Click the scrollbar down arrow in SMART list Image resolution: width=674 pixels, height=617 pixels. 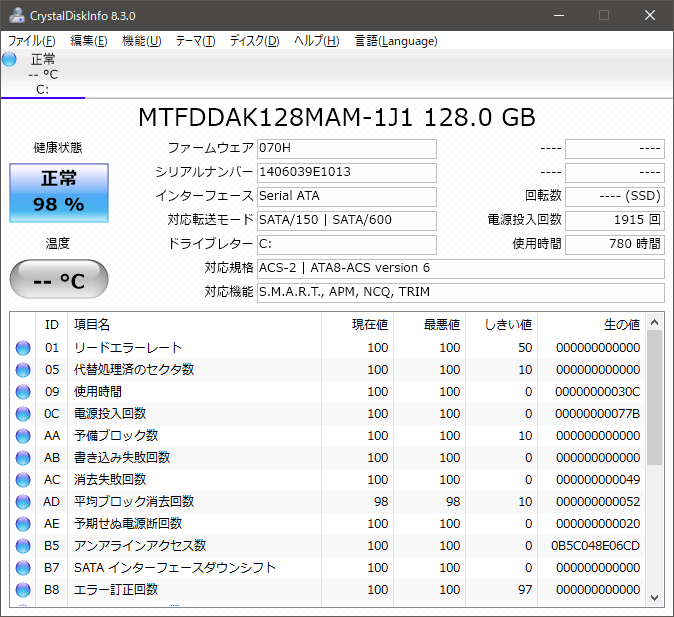[655, 597]
